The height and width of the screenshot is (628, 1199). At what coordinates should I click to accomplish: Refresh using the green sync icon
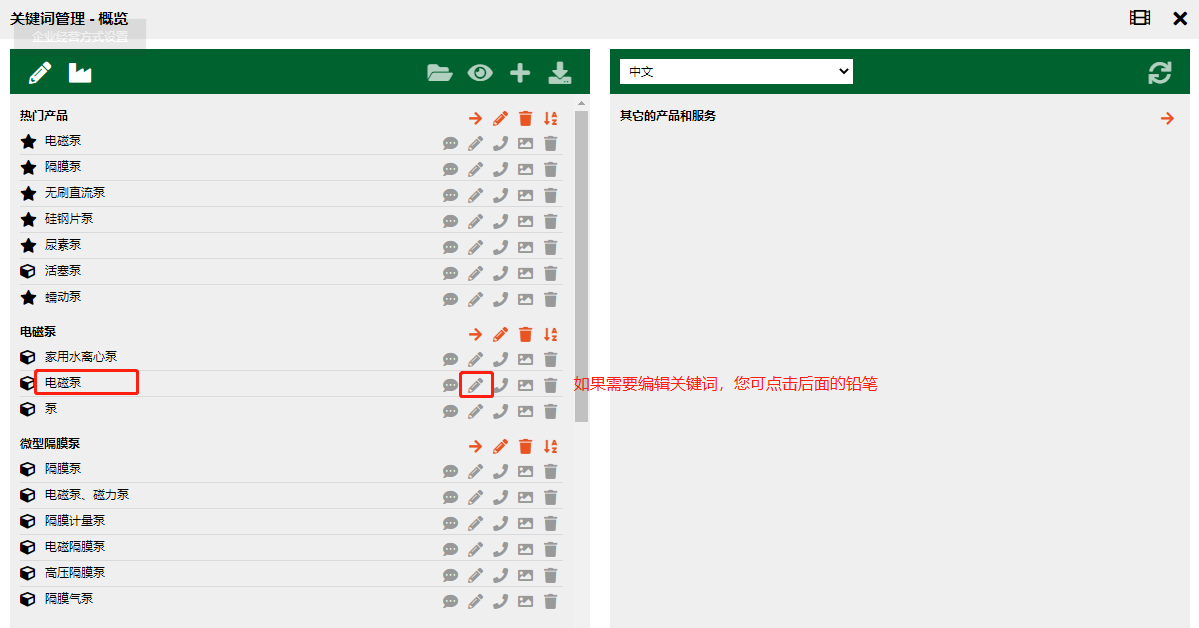coord(1159,73)
